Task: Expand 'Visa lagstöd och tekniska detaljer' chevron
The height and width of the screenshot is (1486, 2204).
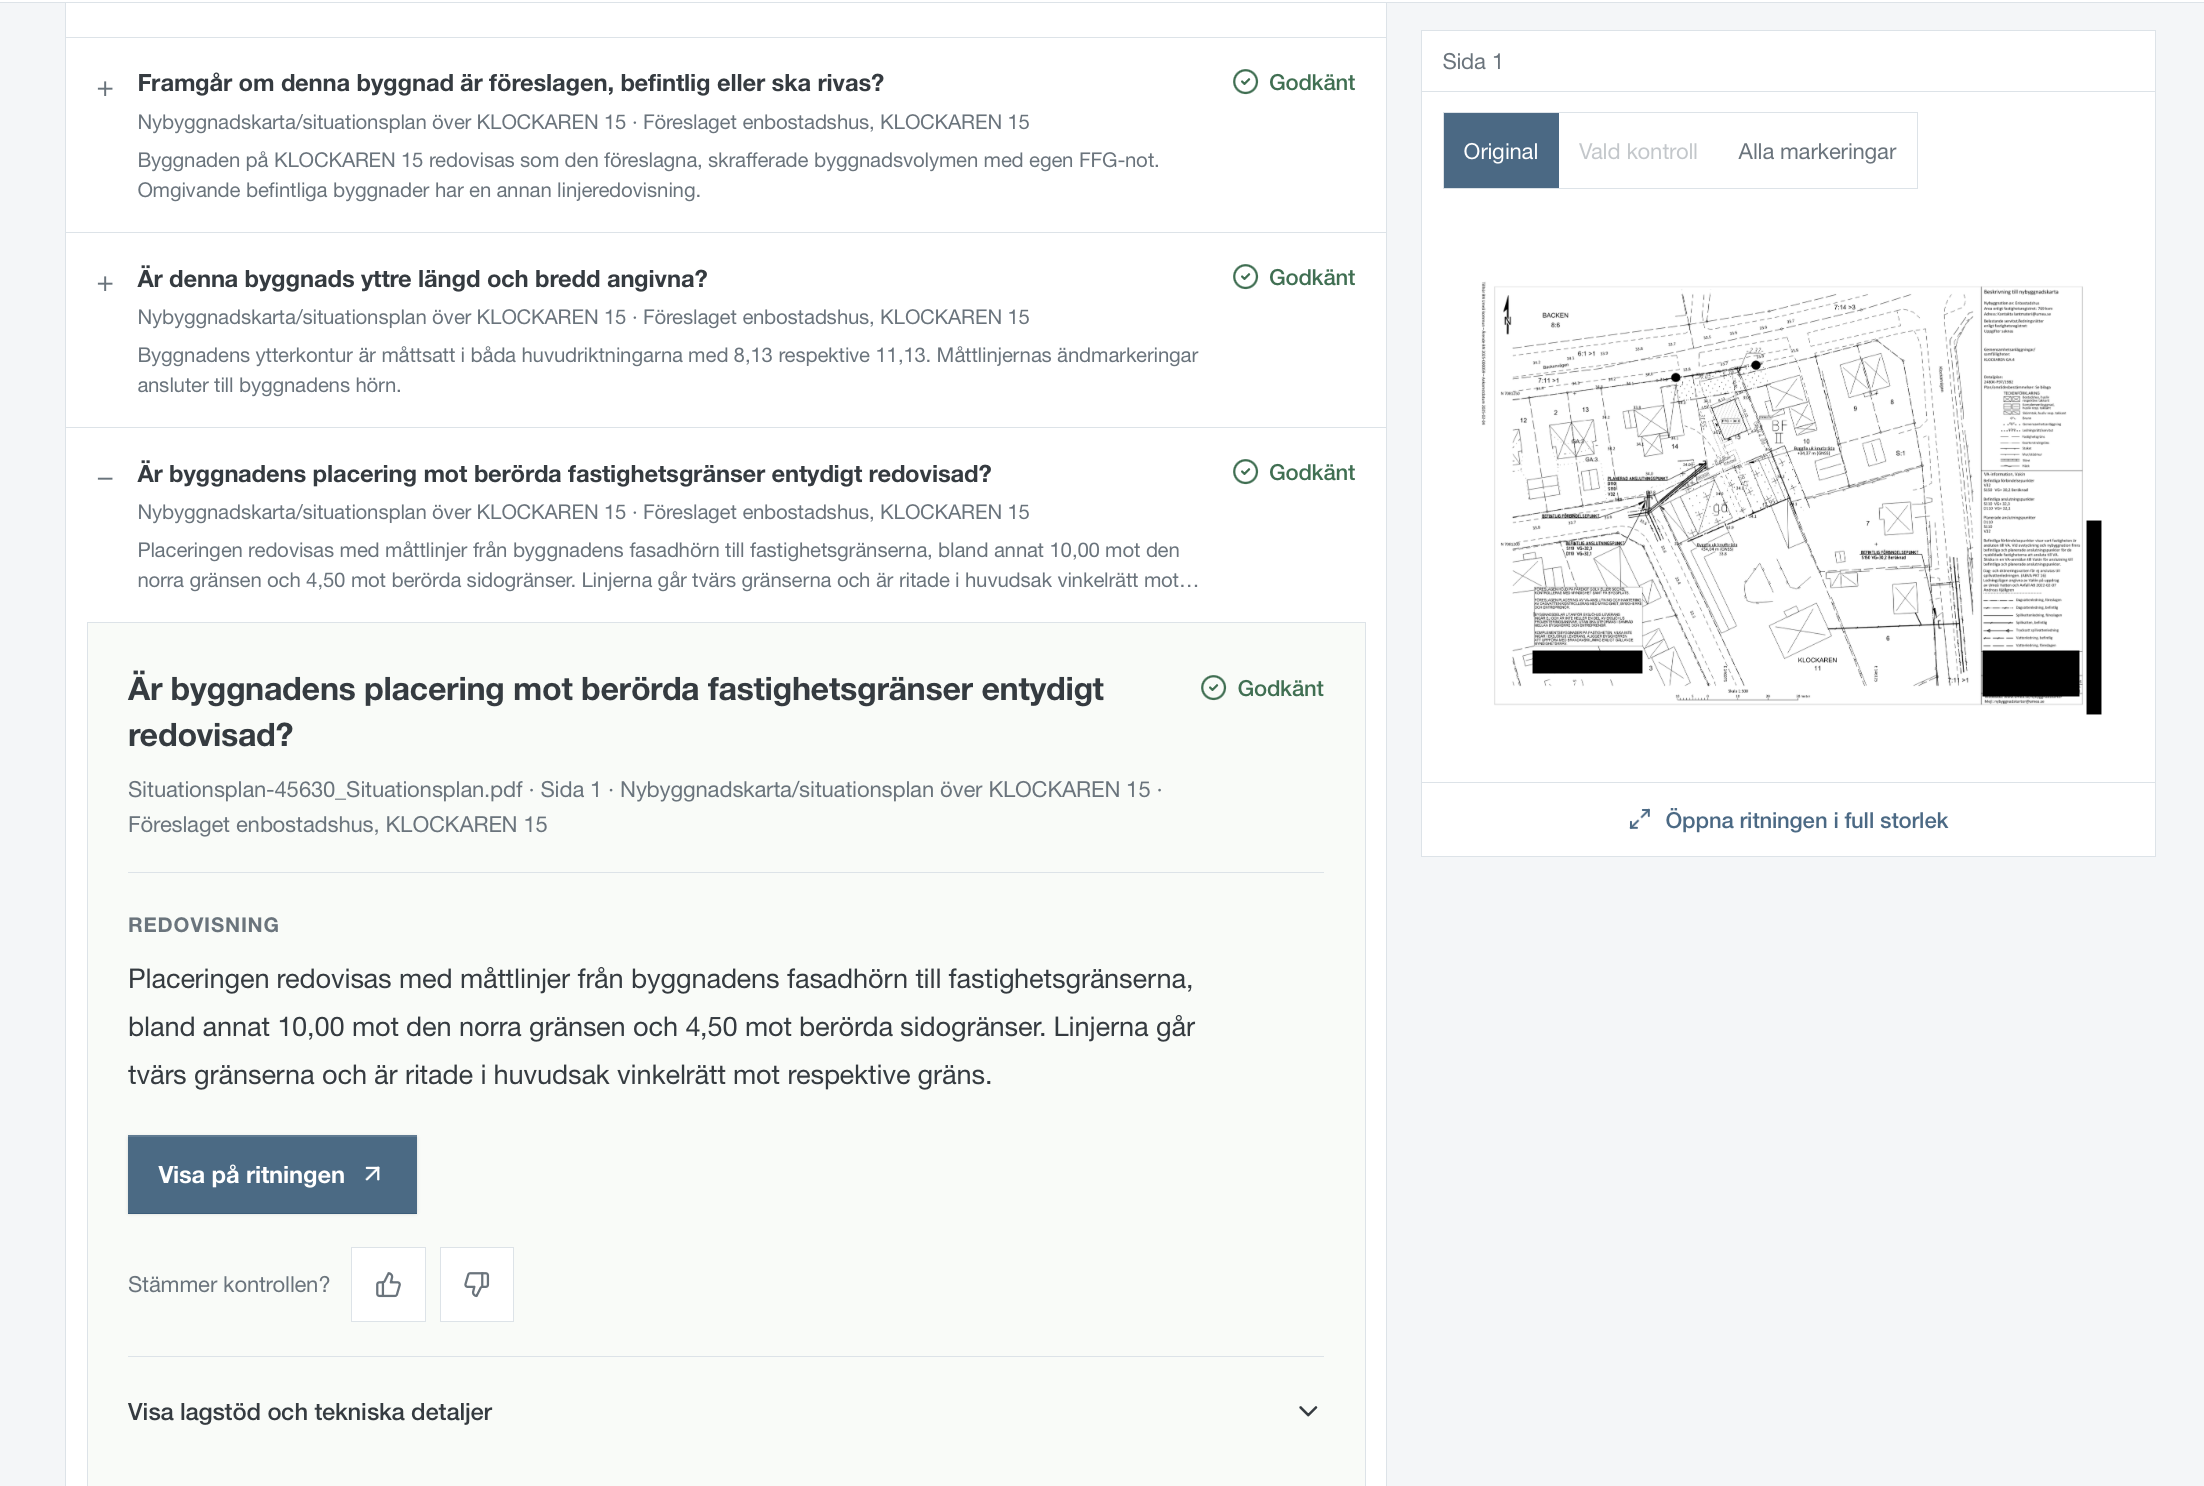Action: [x=1308, y=1411]
